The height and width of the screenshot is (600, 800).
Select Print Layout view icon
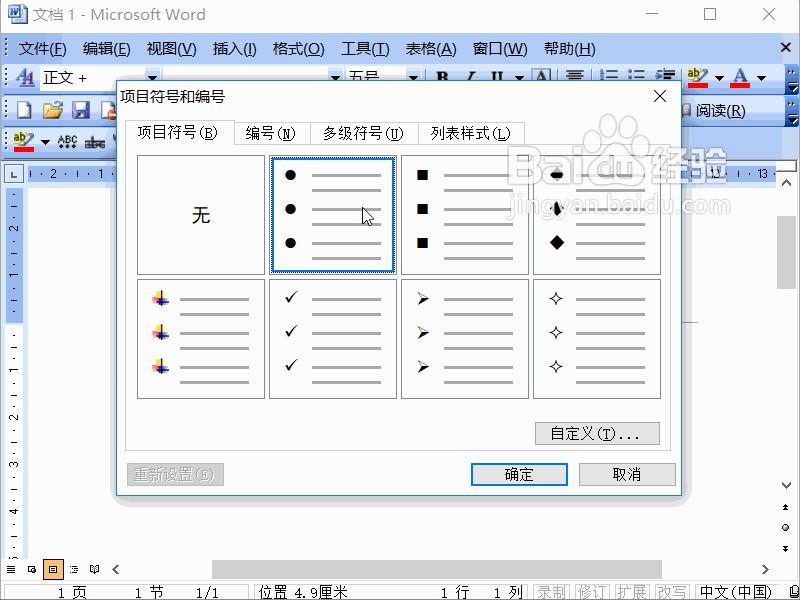pos(53,569)
